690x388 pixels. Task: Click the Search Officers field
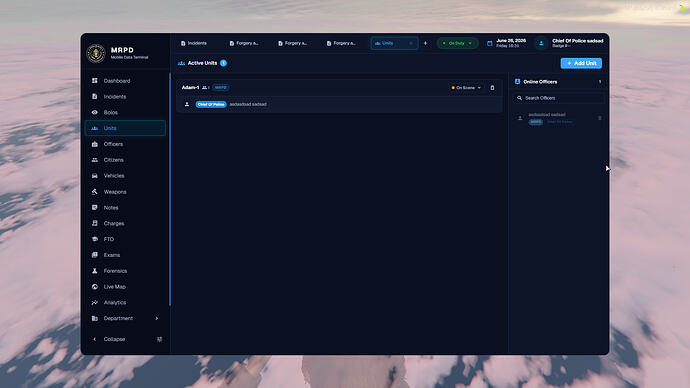tap(558, 98)
